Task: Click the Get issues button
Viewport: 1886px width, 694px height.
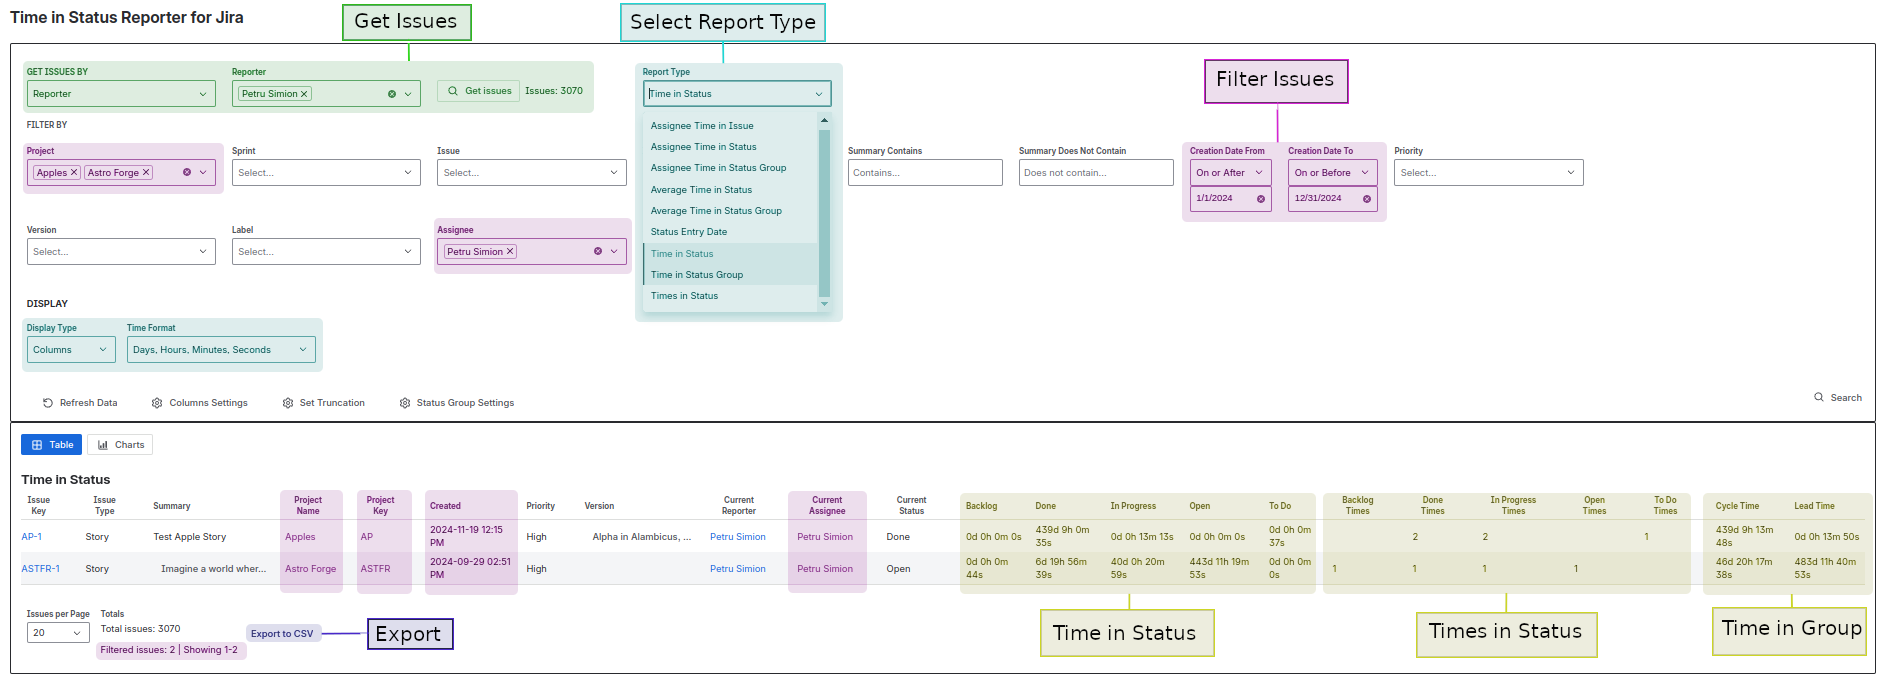Action: coord(478,91)
